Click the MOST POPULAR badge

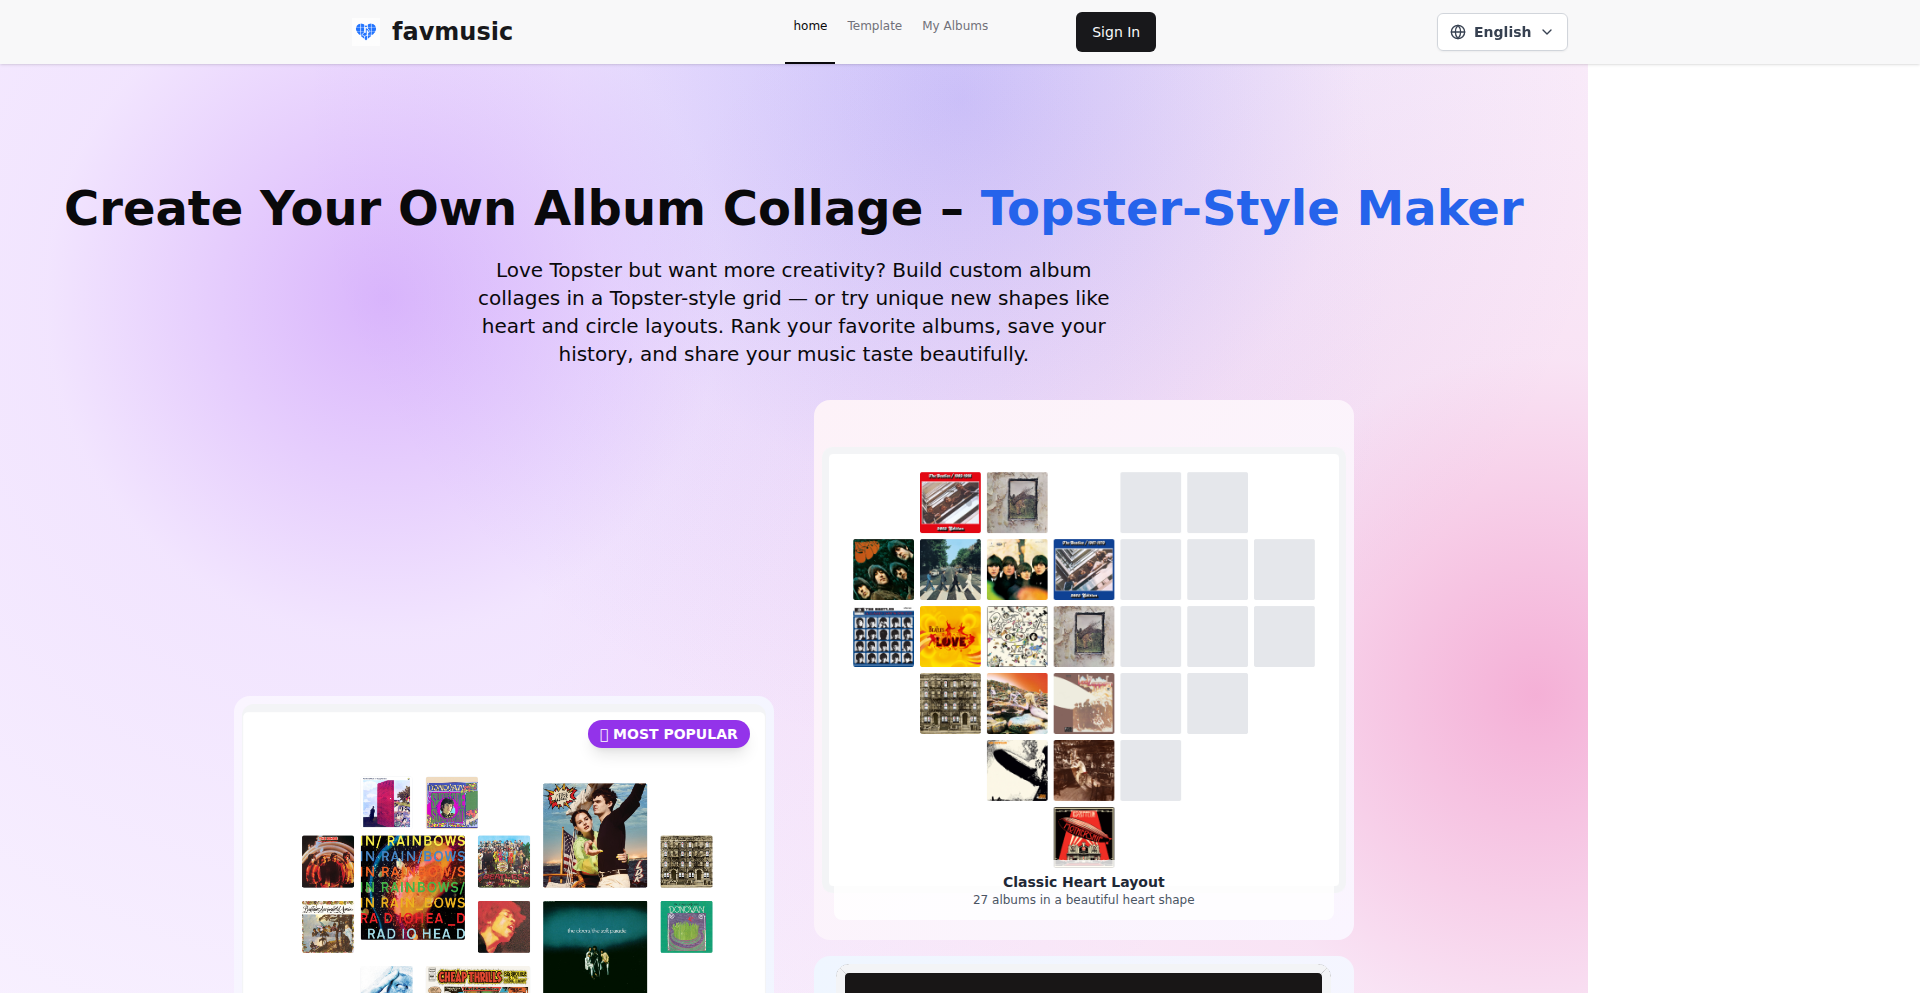(669, 734)
